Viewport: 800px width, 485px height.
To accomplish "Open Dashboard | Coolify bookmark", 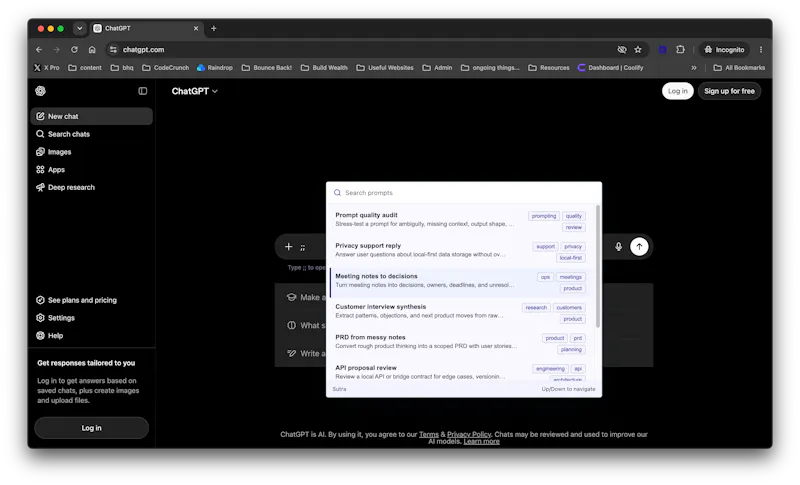I will (610, 67).
